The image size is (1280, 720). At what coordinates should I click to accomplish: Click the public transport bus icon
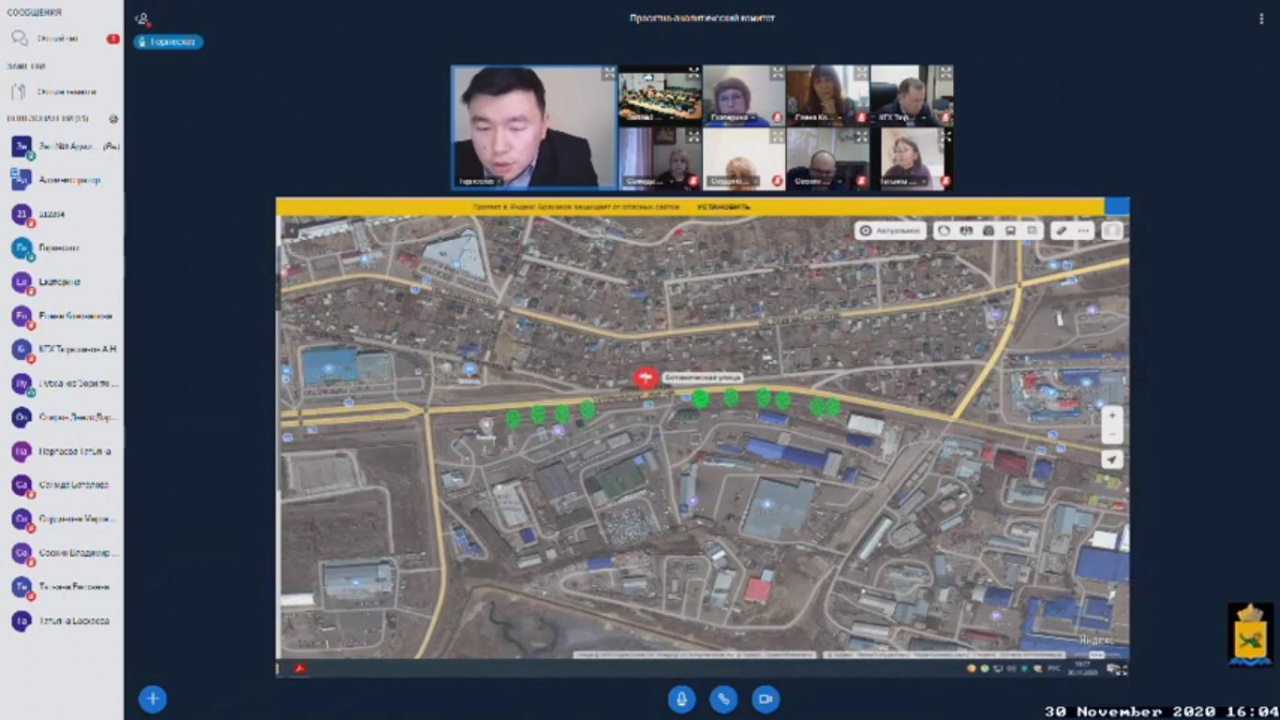click(x=1010, y=231)
